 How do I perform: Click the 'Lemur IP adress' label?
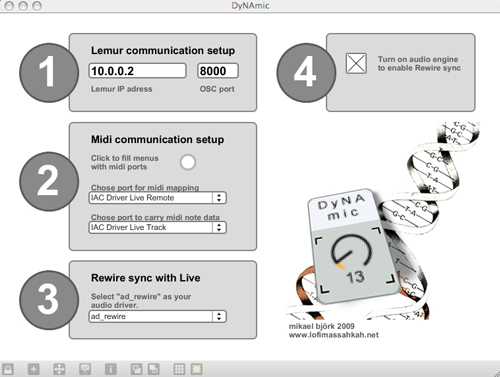(x=122, y=89)
